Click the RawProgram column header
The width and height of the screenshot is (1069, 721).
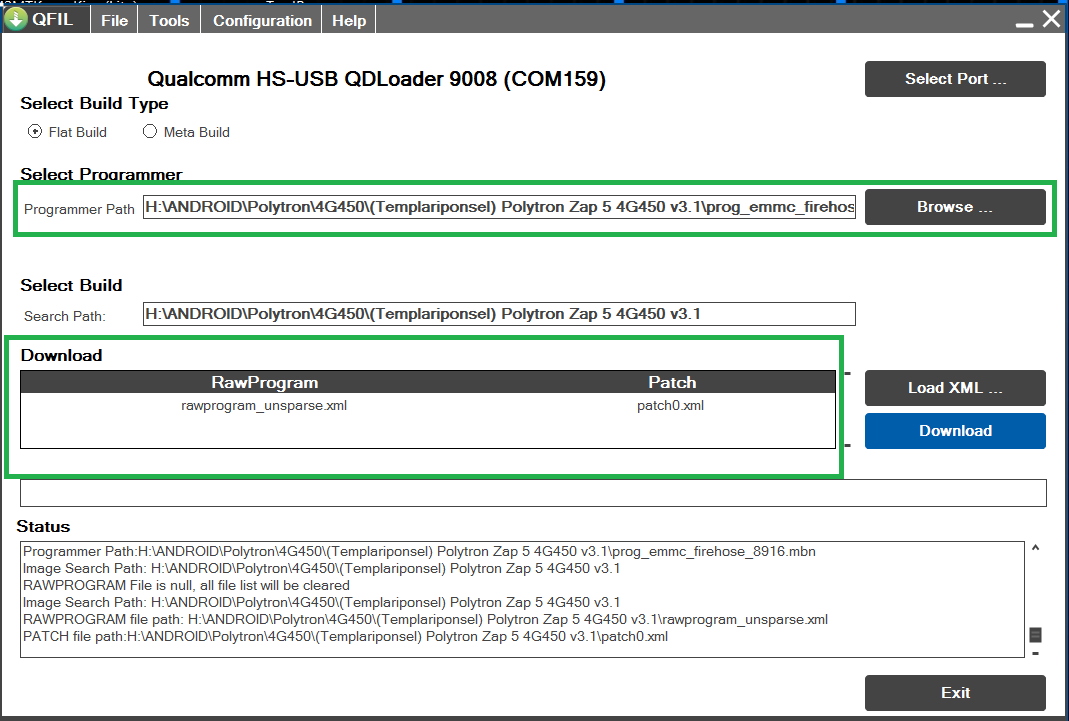point(265,382)
